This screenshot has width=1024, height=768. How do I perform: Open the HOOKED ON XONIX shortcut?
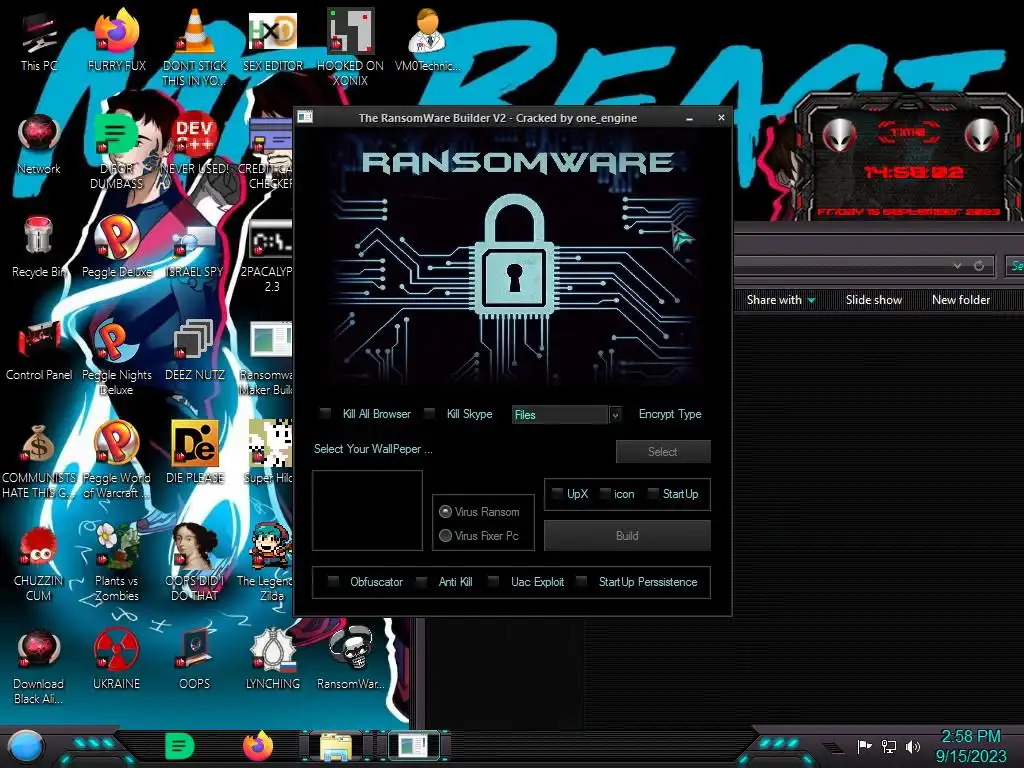point(350,47)
